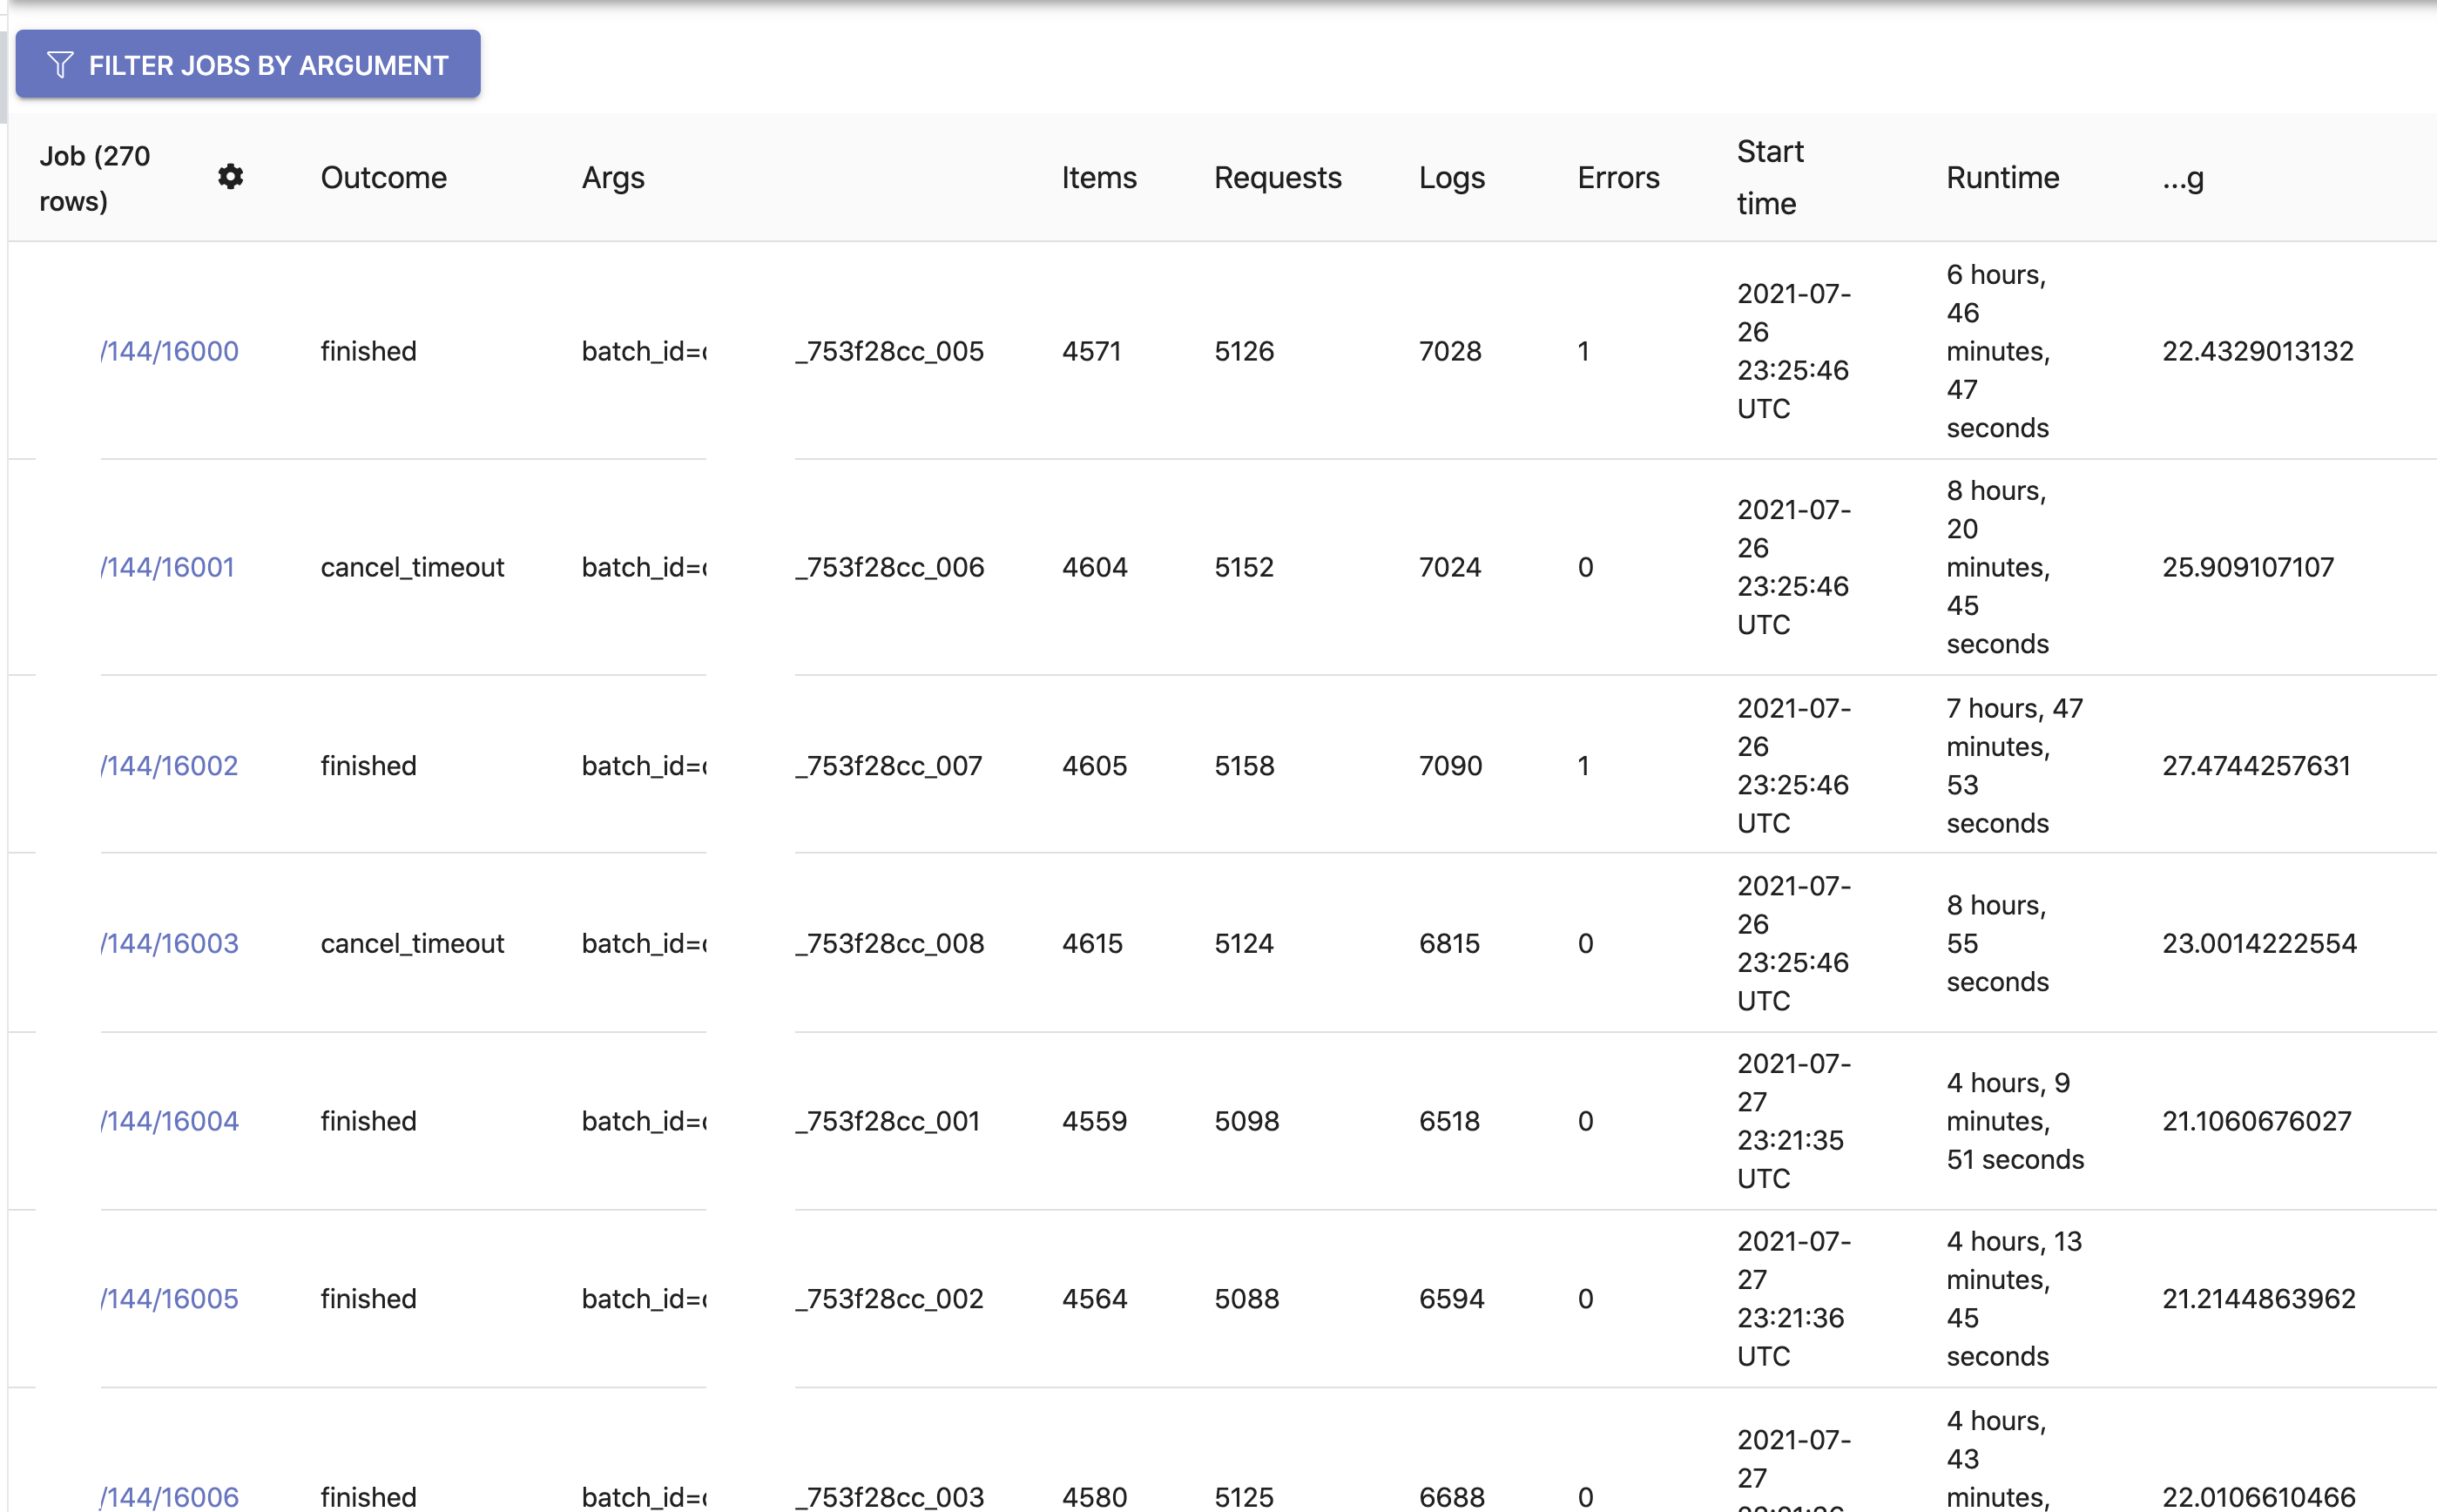Open job link 144/16001
This screenshot has width=2437, height=1512.
coord(169,567)
